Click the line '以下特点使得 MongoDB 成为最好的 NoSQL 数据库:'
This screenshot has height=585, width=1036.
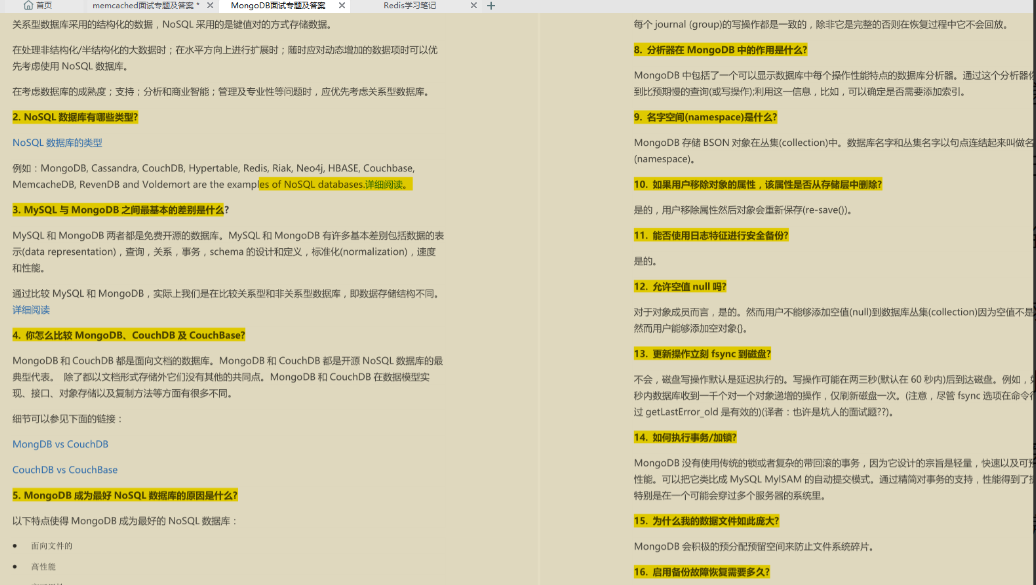(x=124, y=521)
